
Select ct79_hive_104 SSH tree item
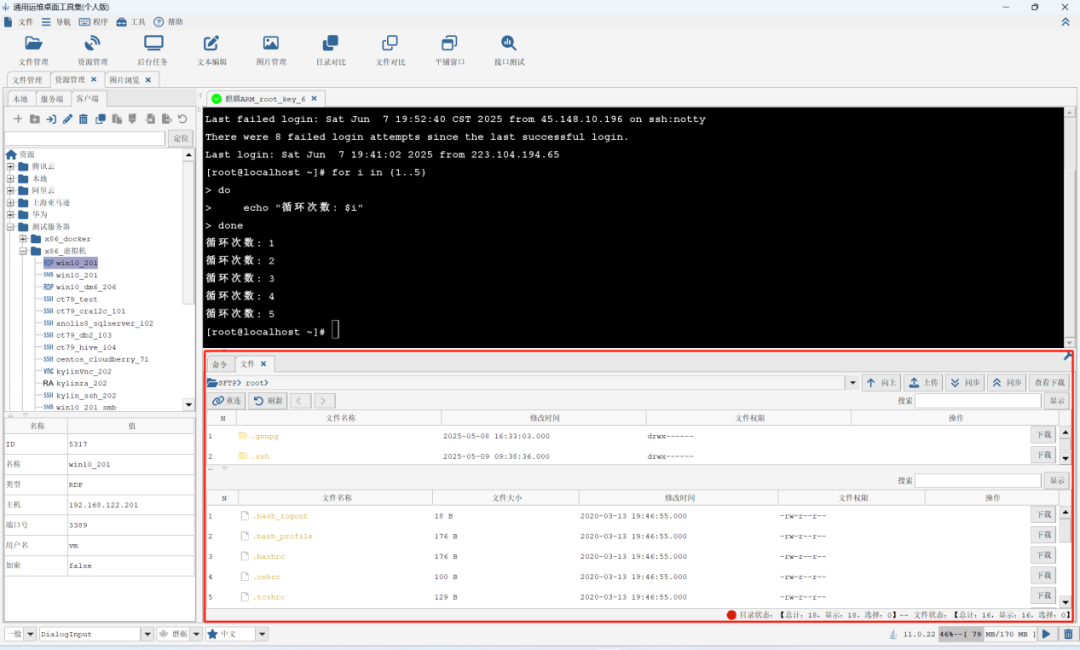tap(79, 348)
